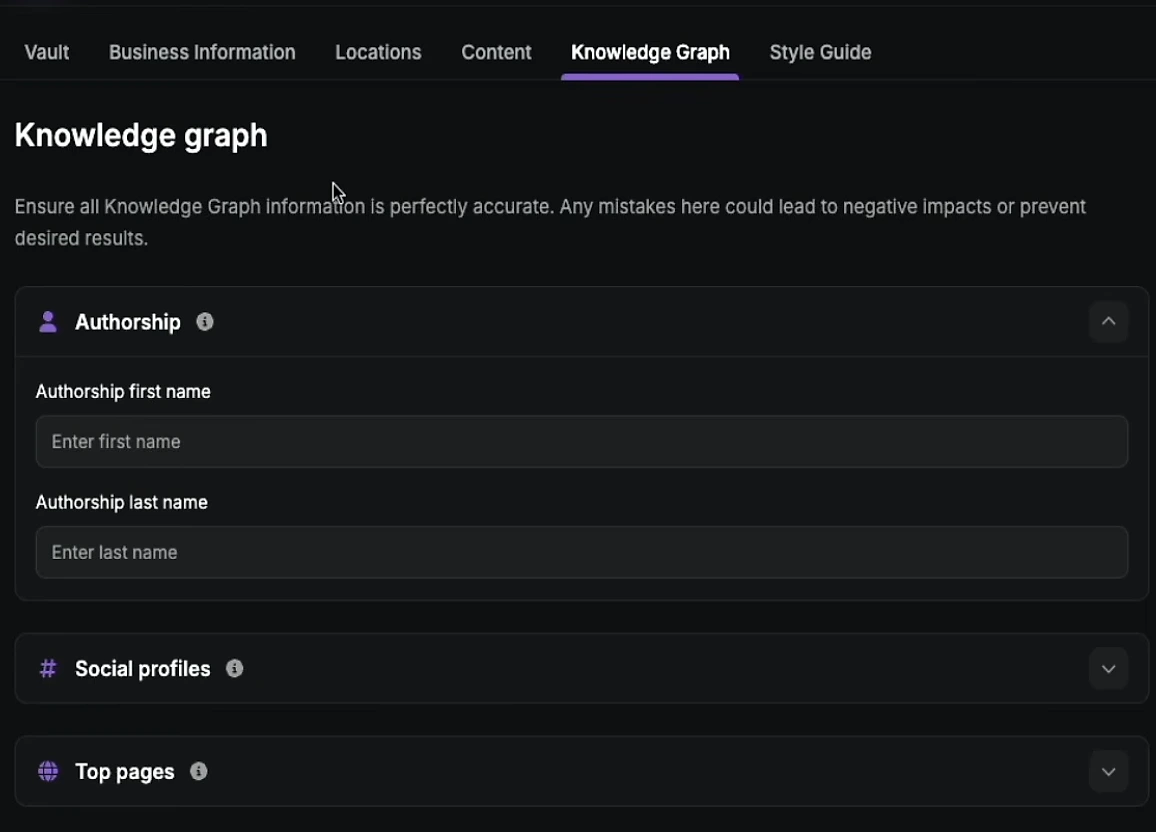Viewport: 1156px width, 832px height.
Task: Open the Vault tab
Action: pos(46,52)
